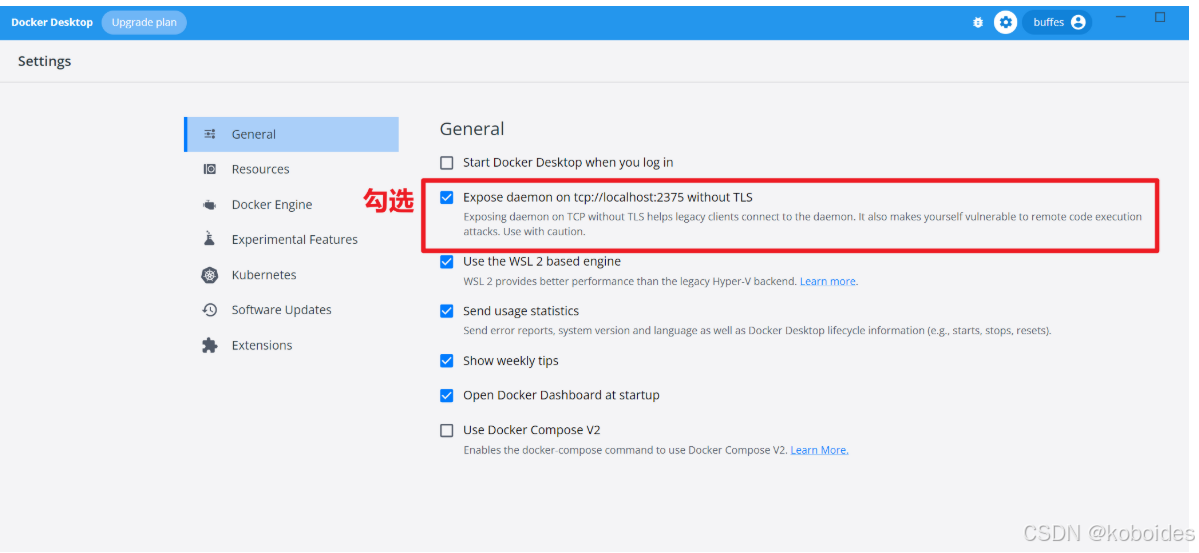This screenshot has width=1199, height=553.
Task: Uncheck Use the WSL 2 based engine
Action: (447, 262)
